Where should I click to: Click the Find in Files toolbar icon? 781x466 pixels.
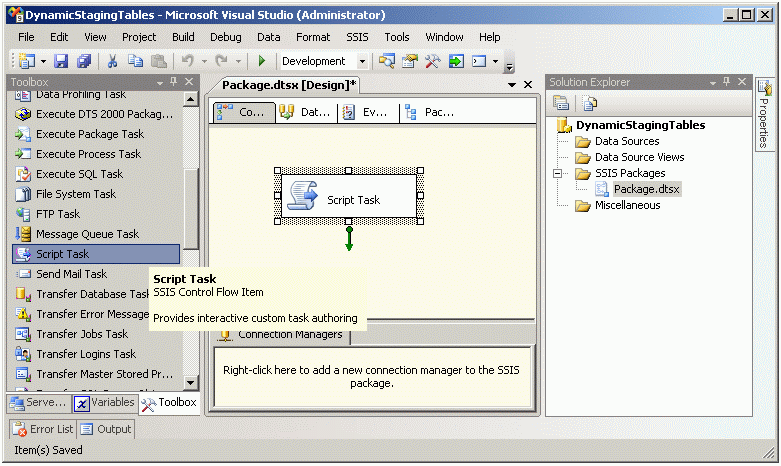tap(387, 61)
